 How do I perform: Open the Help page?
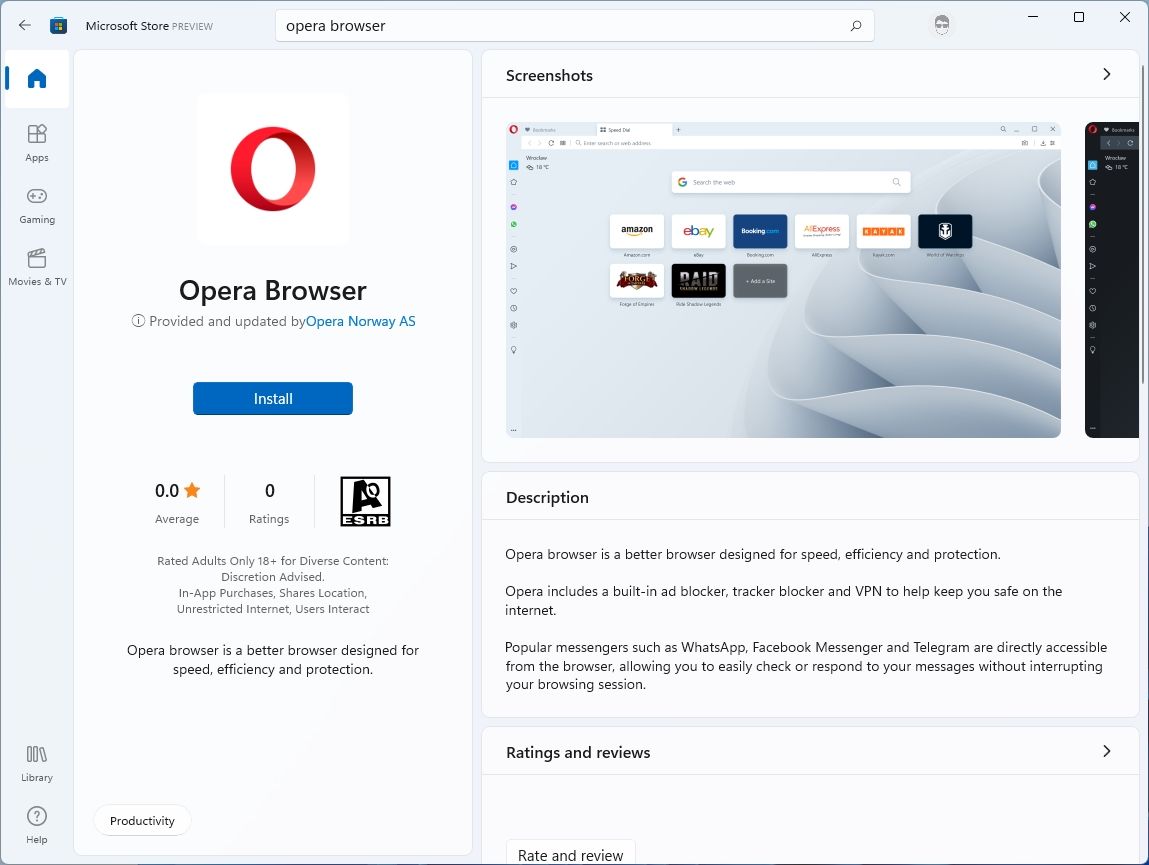coord(37,825)
